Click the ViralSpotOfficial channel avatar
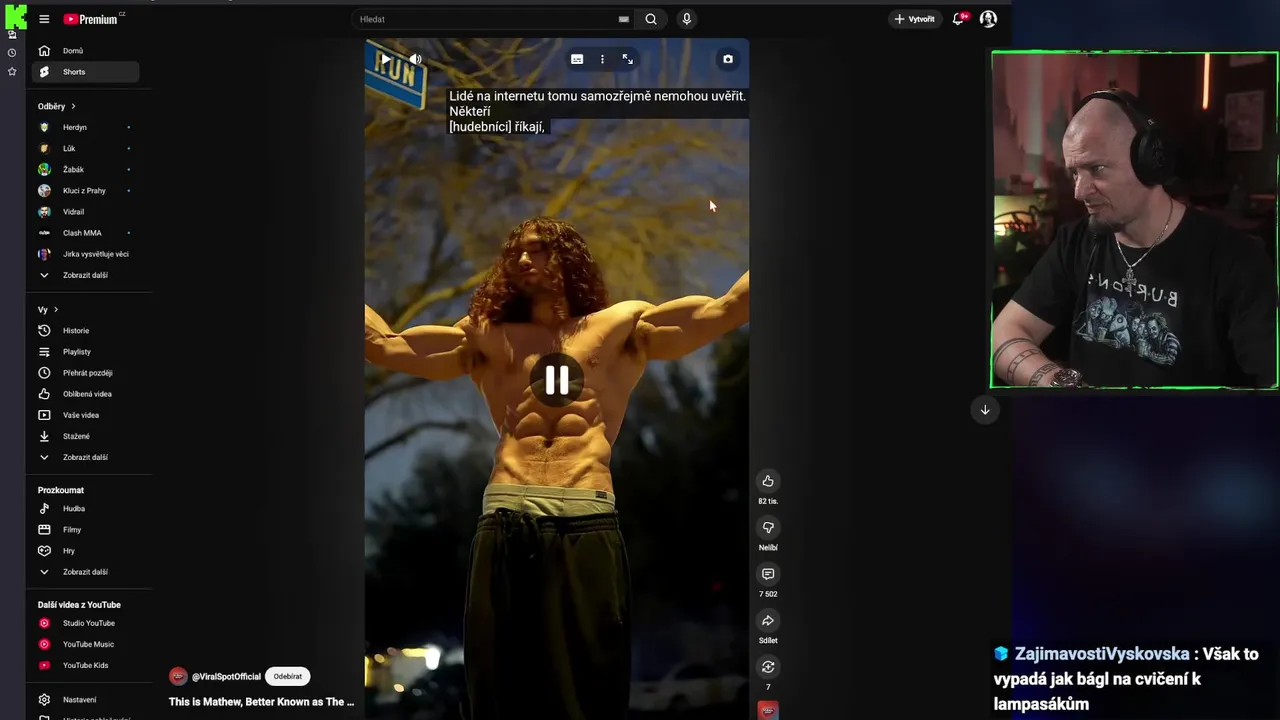This screenshot has width=1280, height=720. pos(179,677)
